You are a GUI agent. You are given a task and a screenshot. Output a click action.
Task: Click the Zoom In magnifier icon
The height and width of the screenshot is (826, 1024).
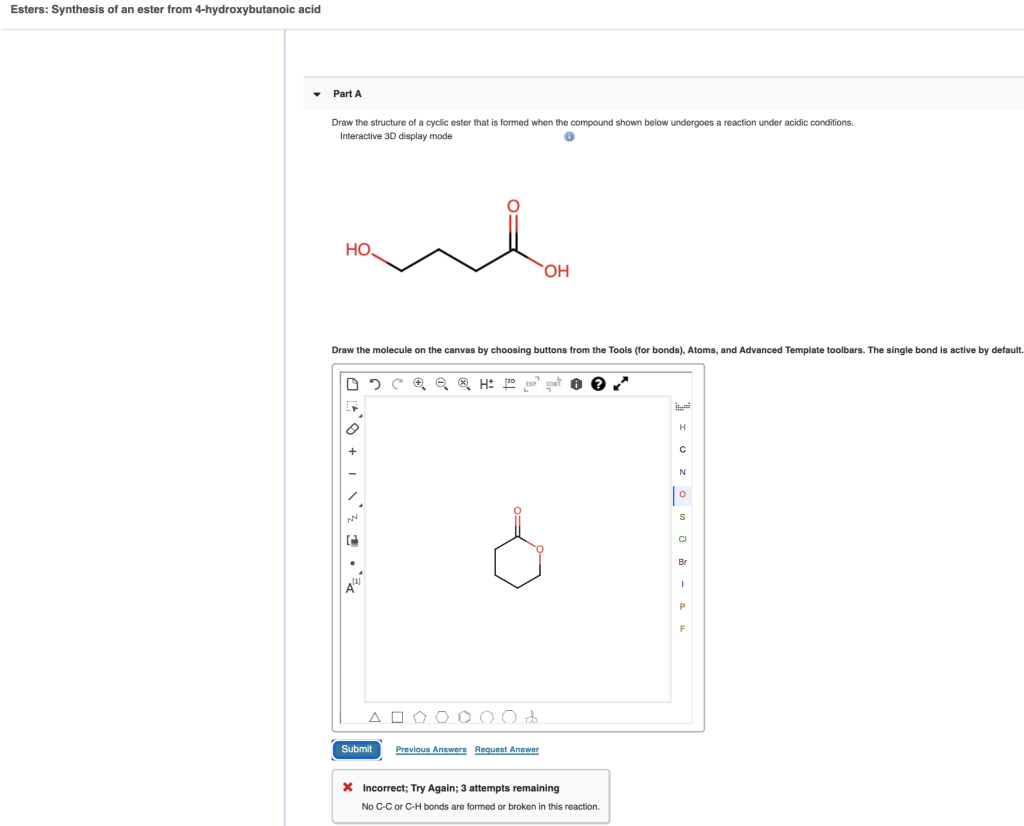pos(420,384)
